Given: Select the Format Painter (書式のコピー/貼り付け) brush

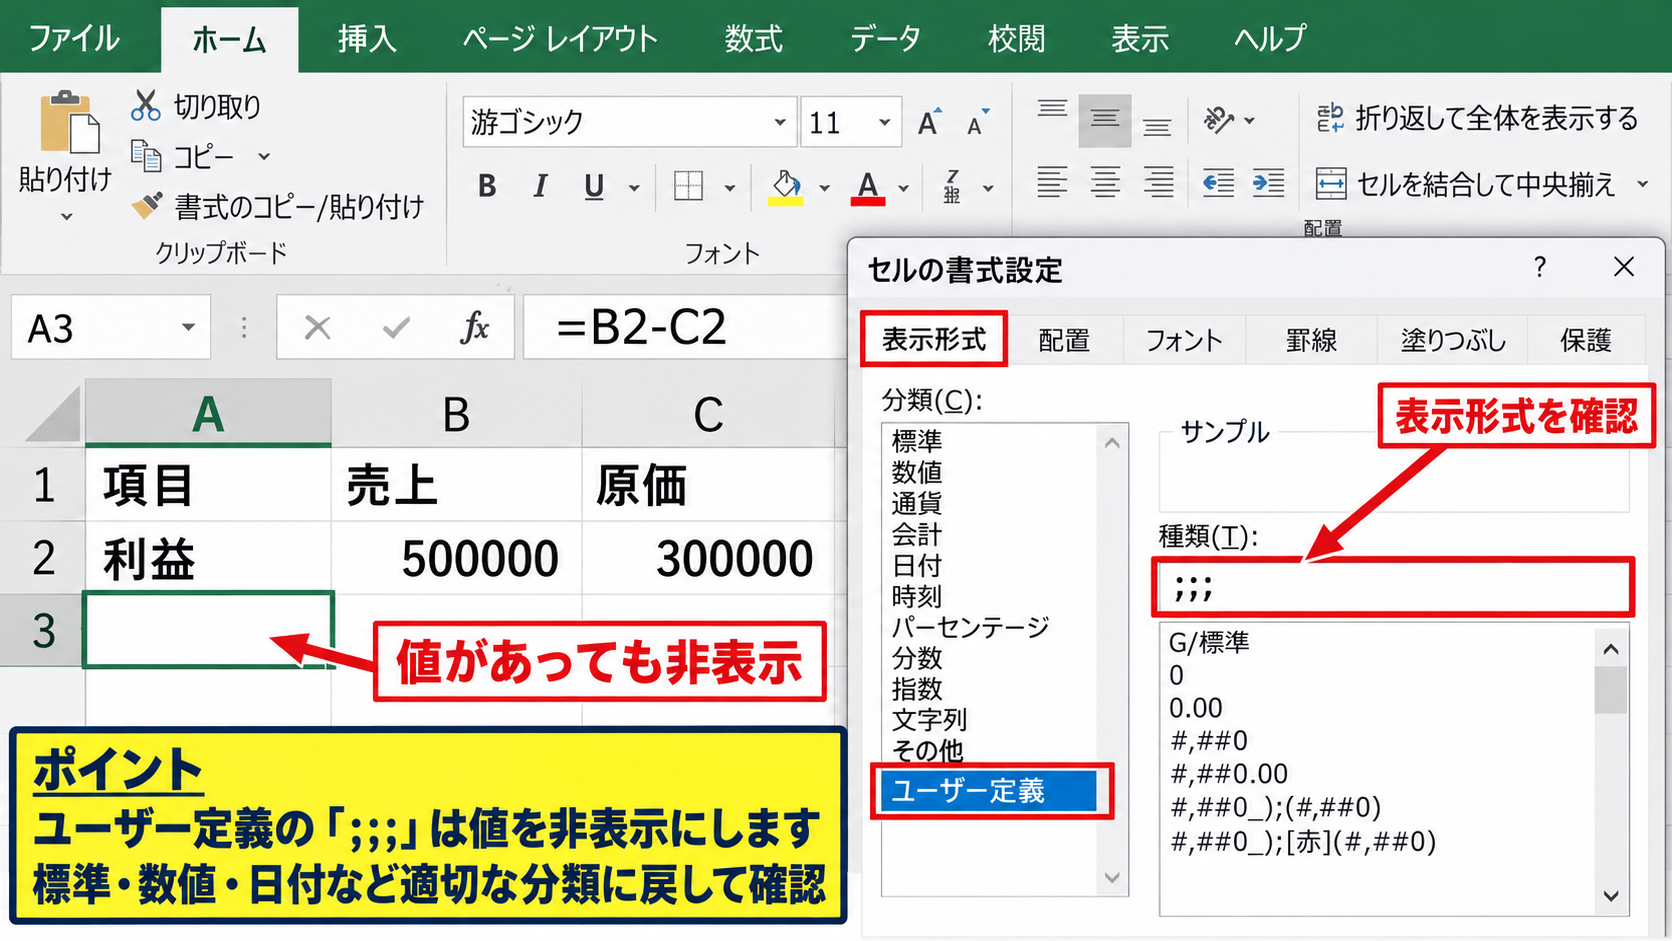Looking at the screenshot, I should coord(147,206).
